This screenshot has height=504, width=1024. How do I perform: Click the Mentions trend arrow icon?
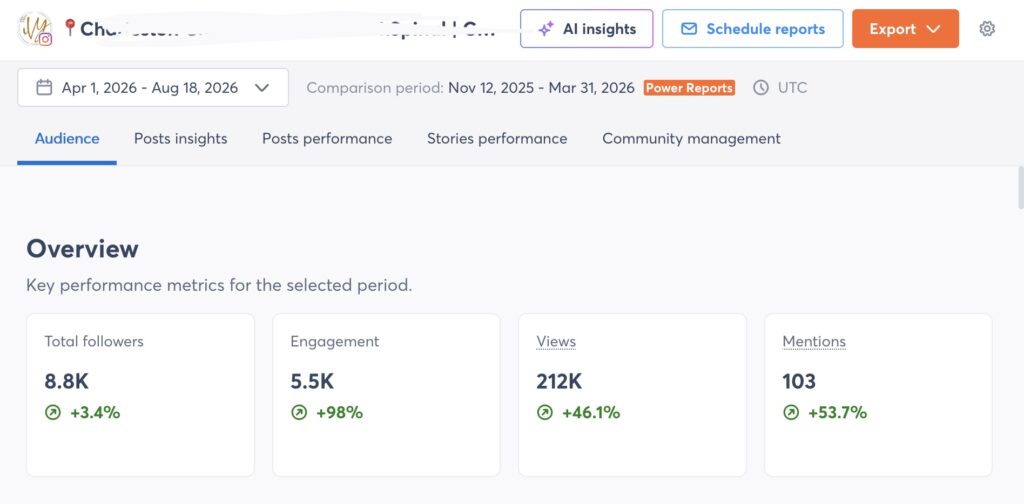tap(791, 413)
